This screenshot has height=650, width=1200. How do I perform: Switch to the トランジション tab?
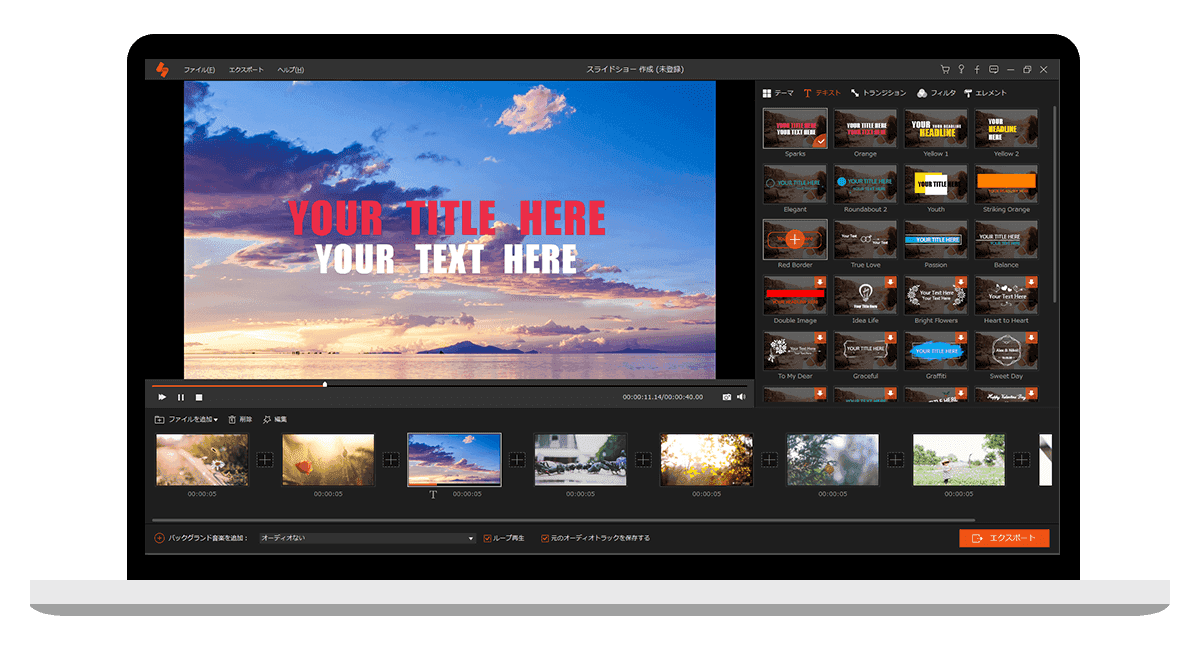(878, 93)
